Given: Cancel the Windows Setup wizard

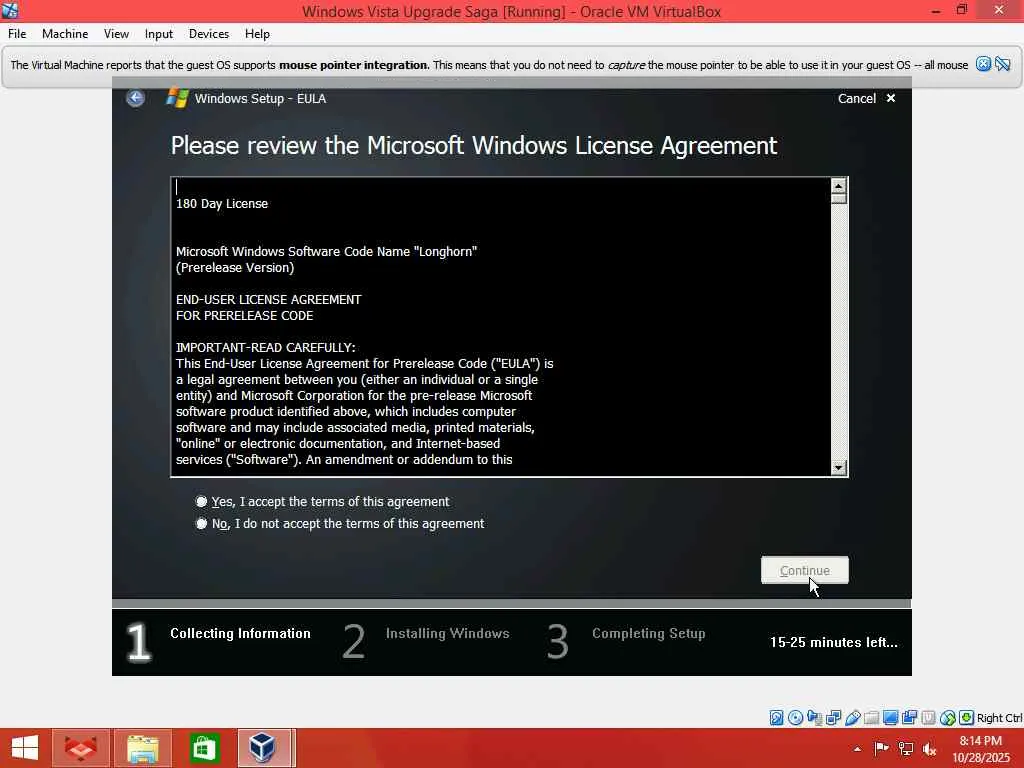Looking at the screenshot, I should [856, 99].
